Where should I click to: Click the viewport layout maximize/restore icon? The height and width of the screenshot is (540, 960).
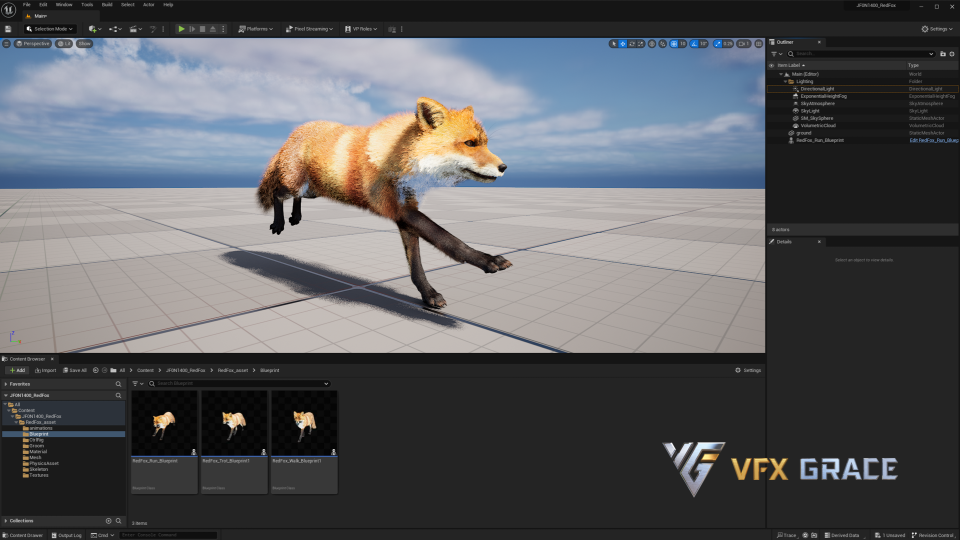pos(759,43)
